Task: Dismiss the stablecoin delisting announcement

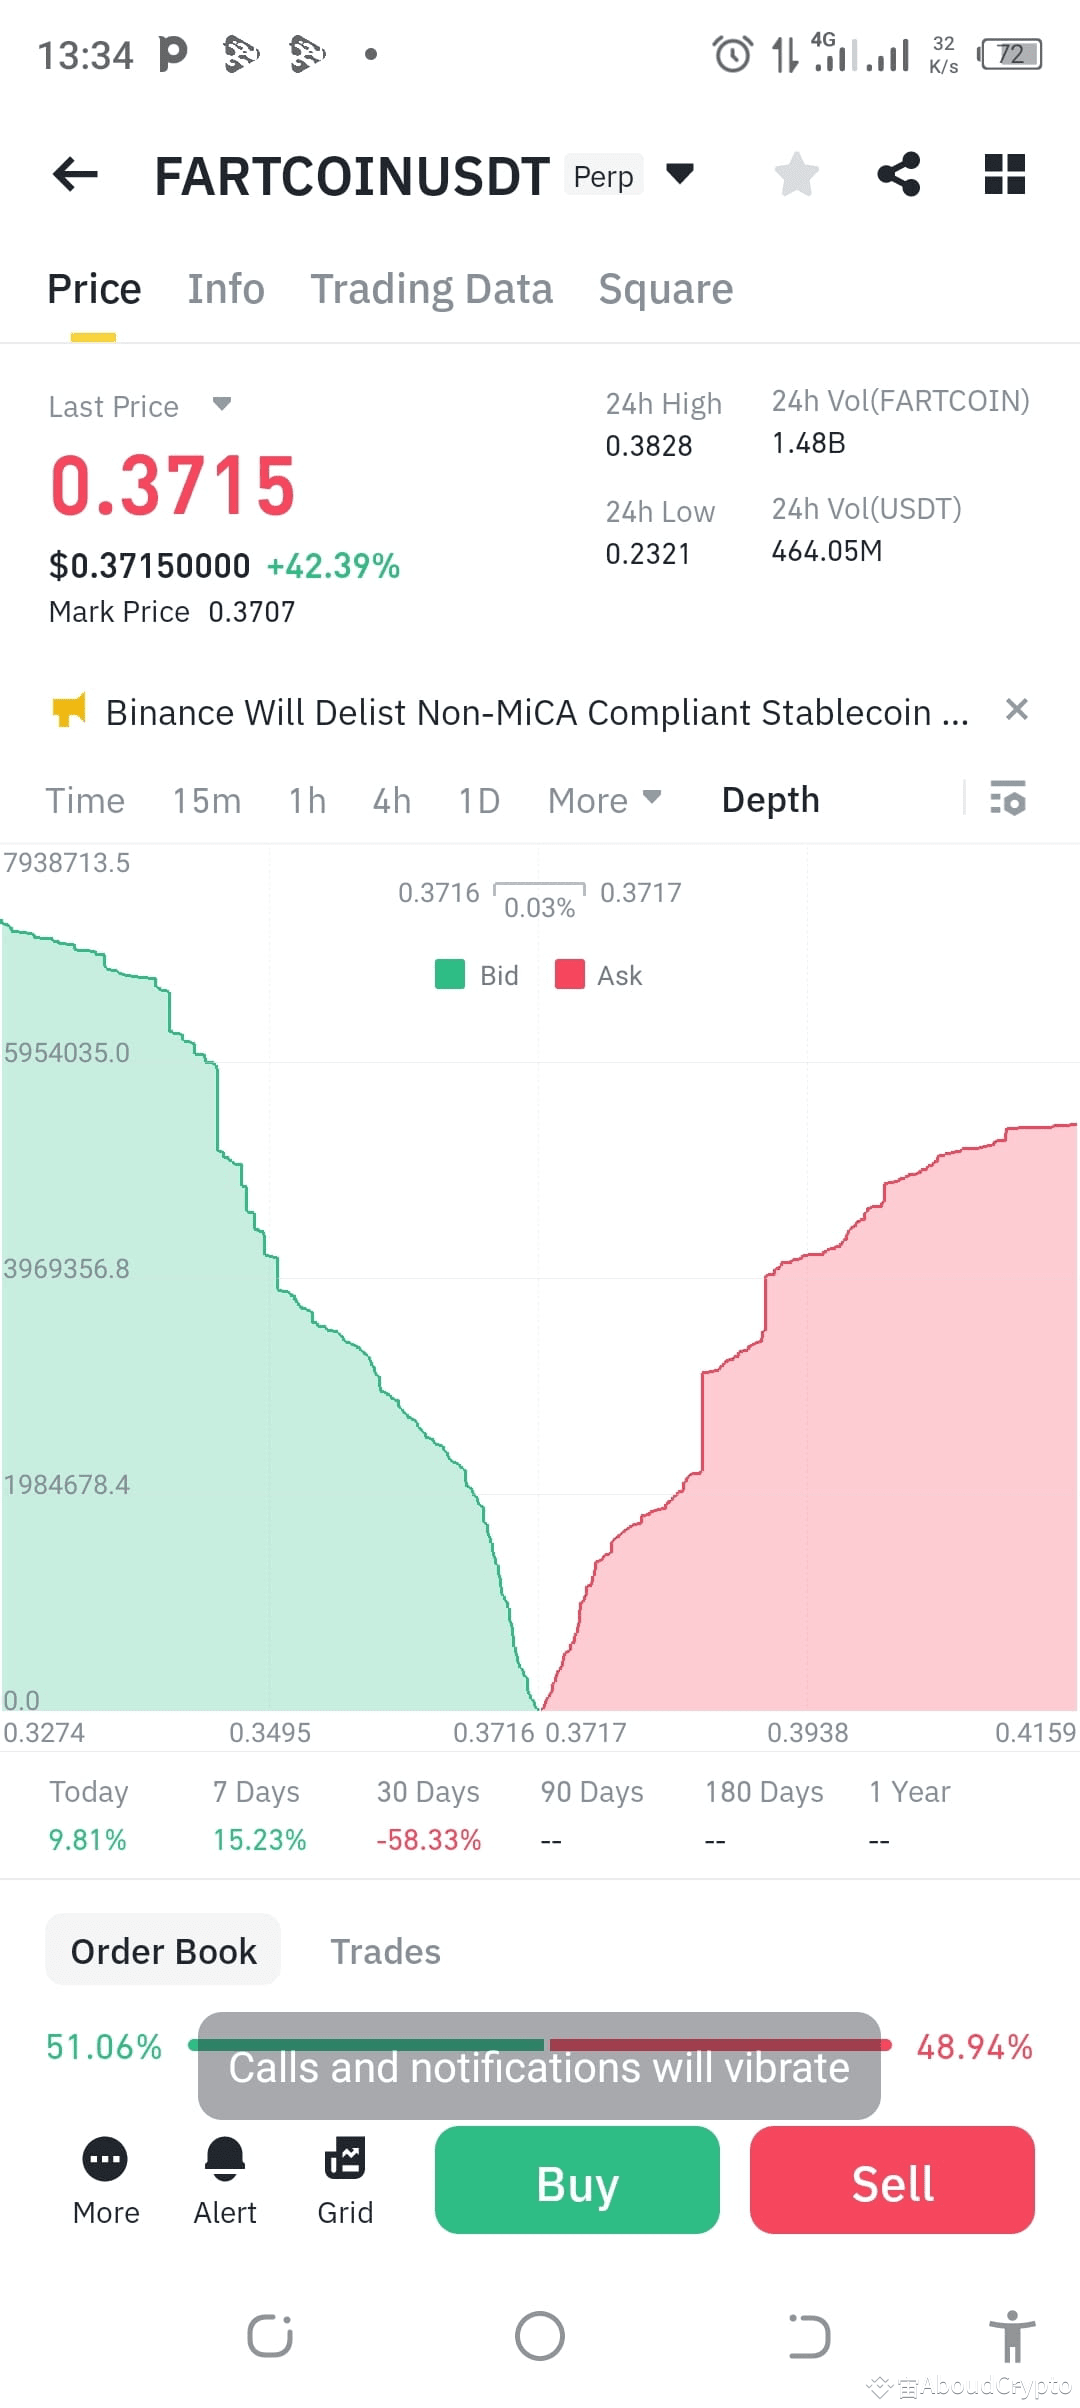Action: tap(1017, 710)
